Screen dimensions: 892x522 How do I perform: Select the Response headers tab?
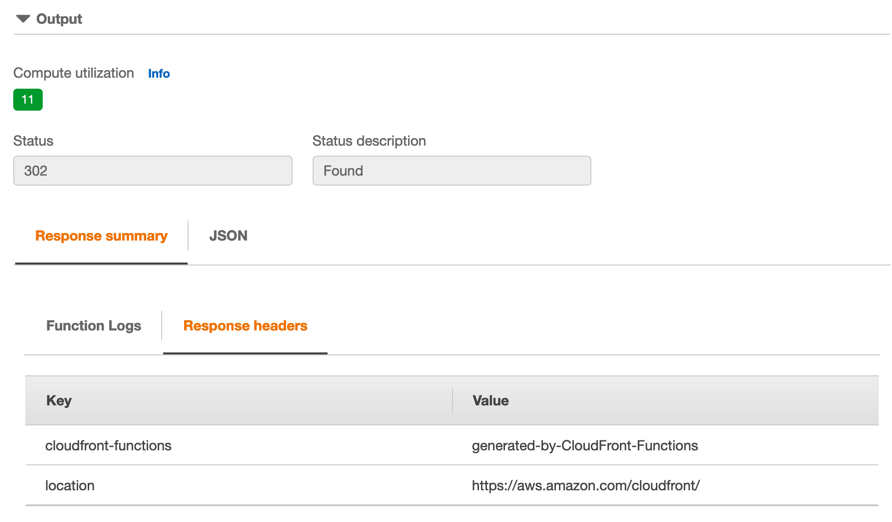(245, 326)
